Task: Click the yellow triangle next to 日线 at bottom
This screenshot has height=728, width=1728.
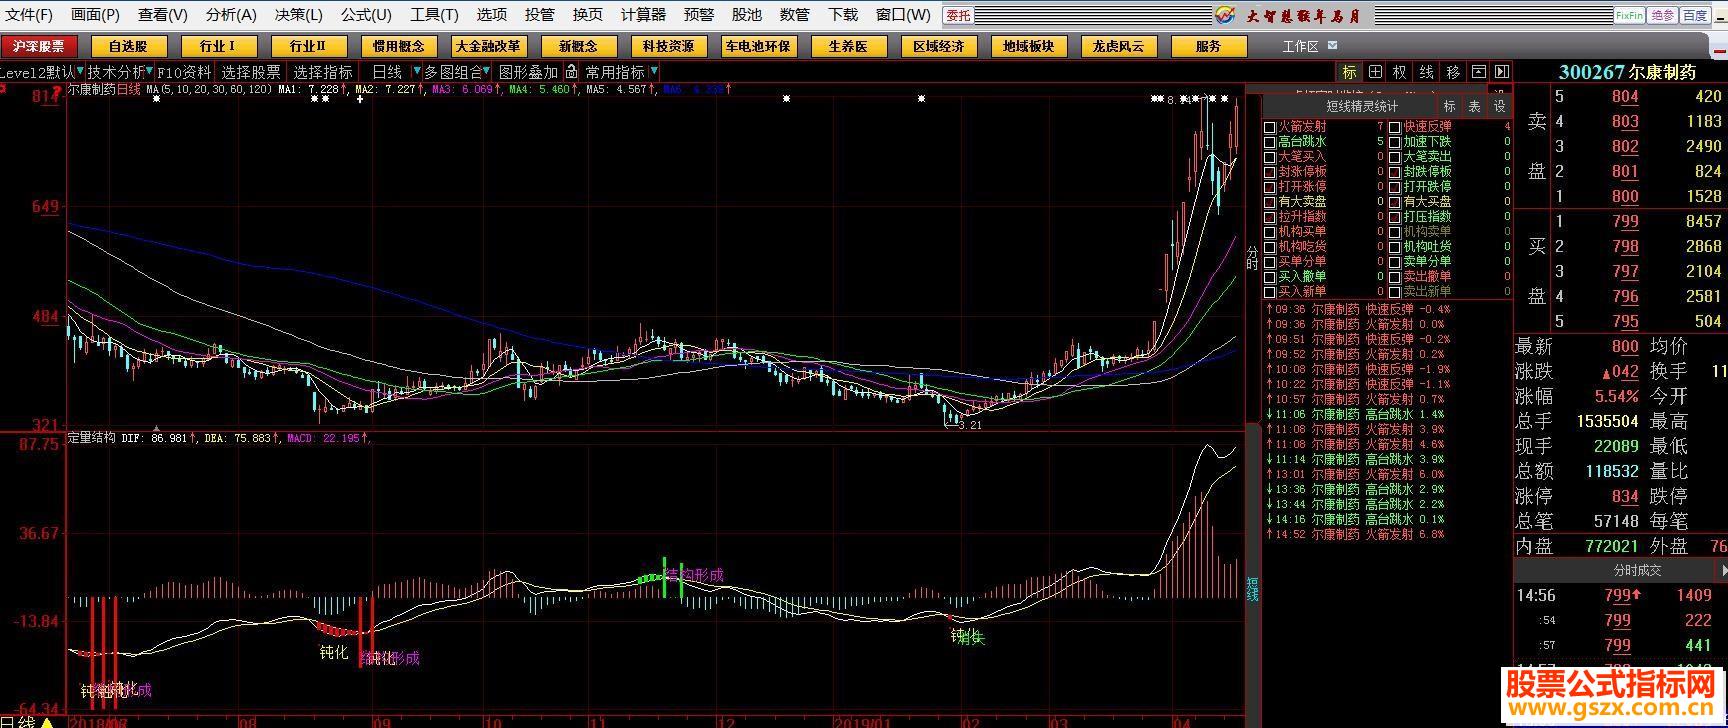Action: (46, 722)
